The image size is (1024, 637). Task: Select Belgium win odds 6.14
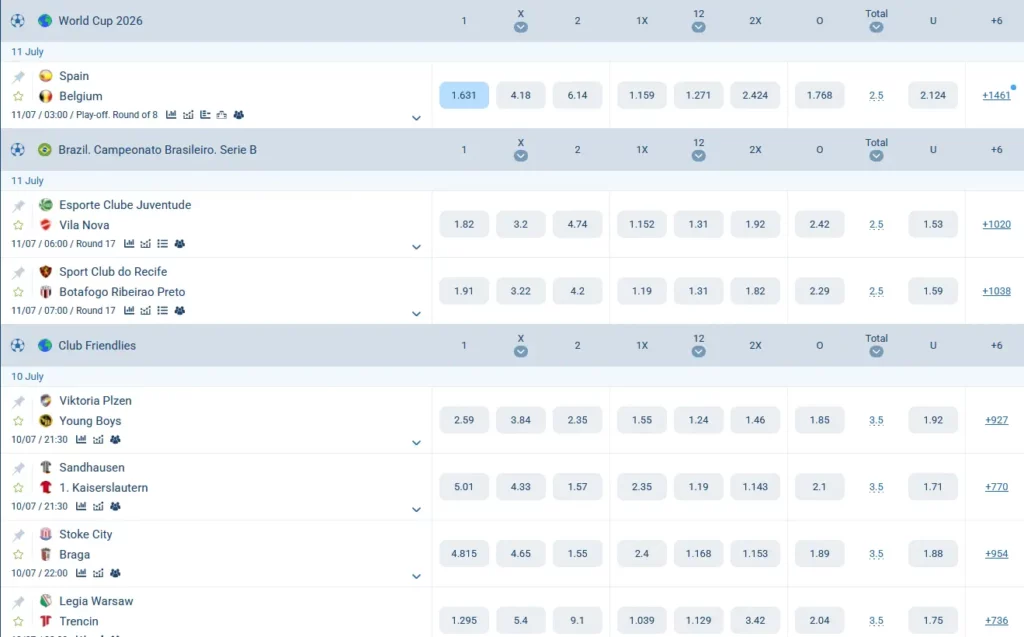pos(577,95)
